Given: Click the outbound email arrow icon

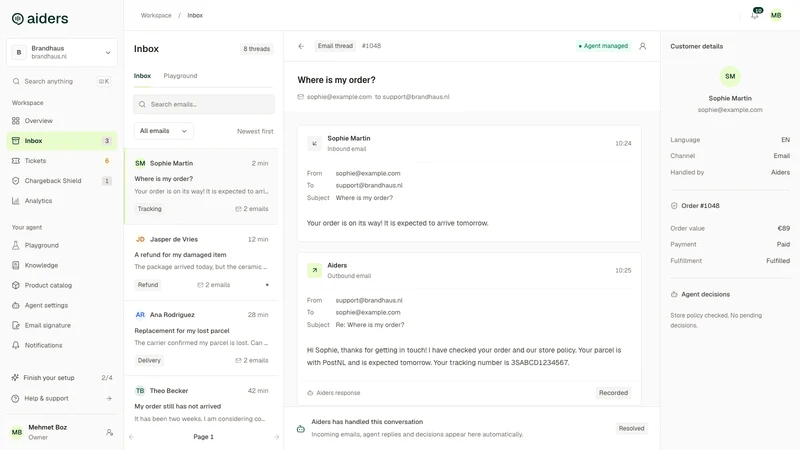Looking at the screenshot, I should tap(314, 270).
